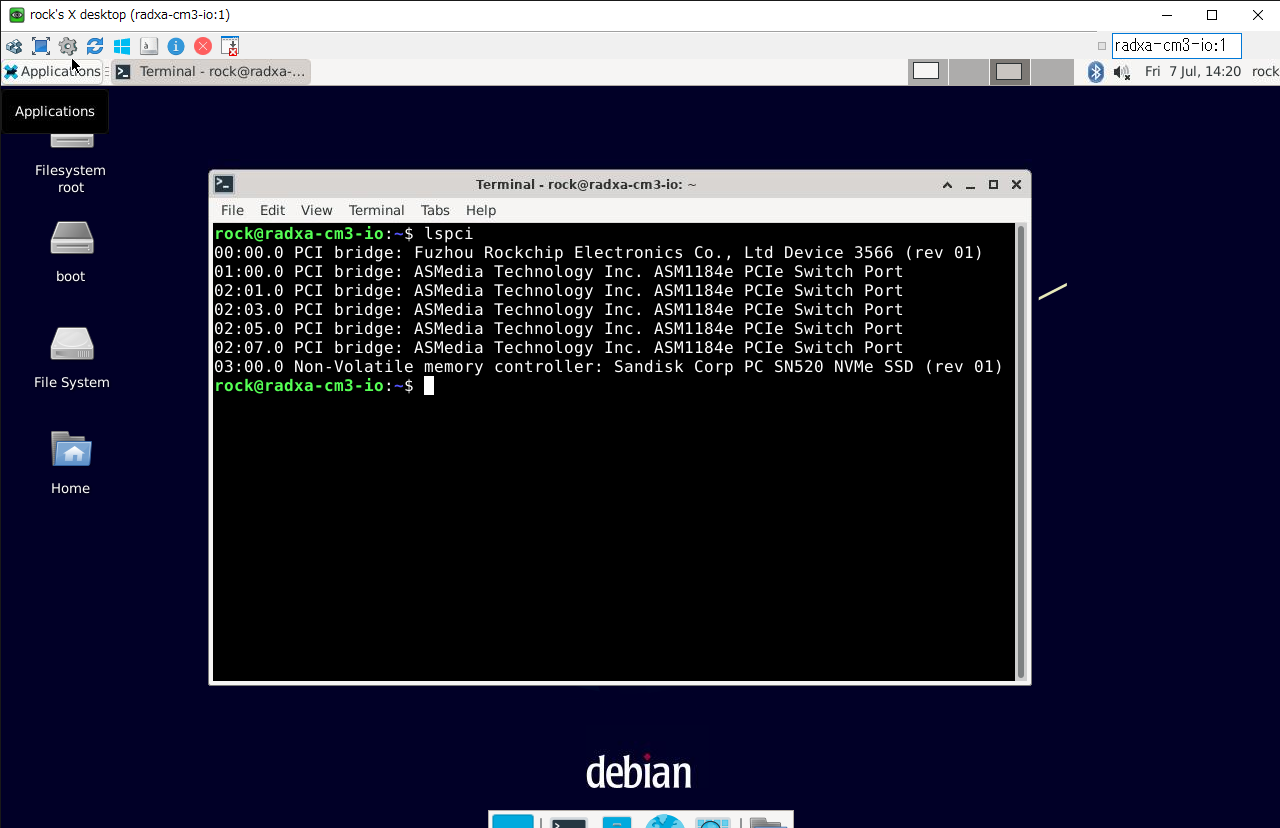Tick the small checkbox beside the host field
The height and width of the screenshot is (828, 1280).
coord(1102,46)
